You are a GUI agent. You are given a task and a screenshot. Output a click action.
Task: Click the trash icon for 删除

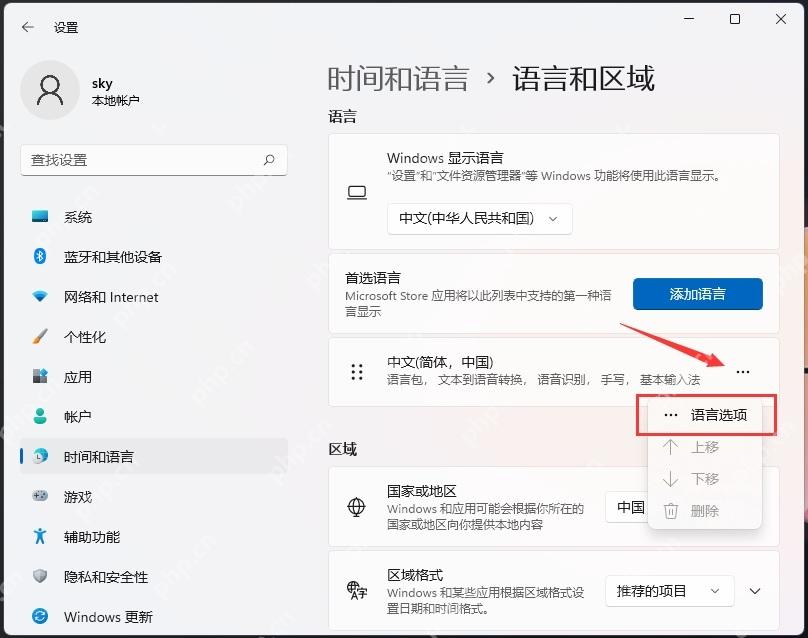click(x=670, y=511)
